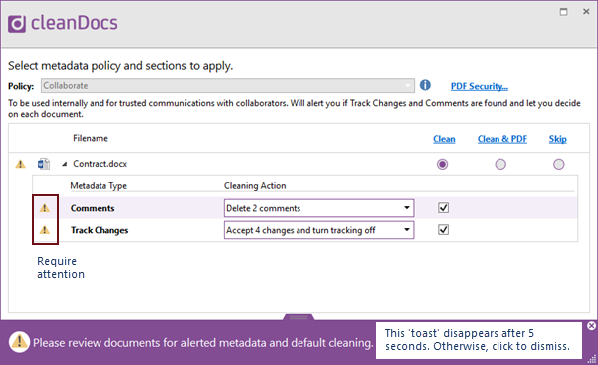Open the Delete 2 comments dropdown

point(319,208)
